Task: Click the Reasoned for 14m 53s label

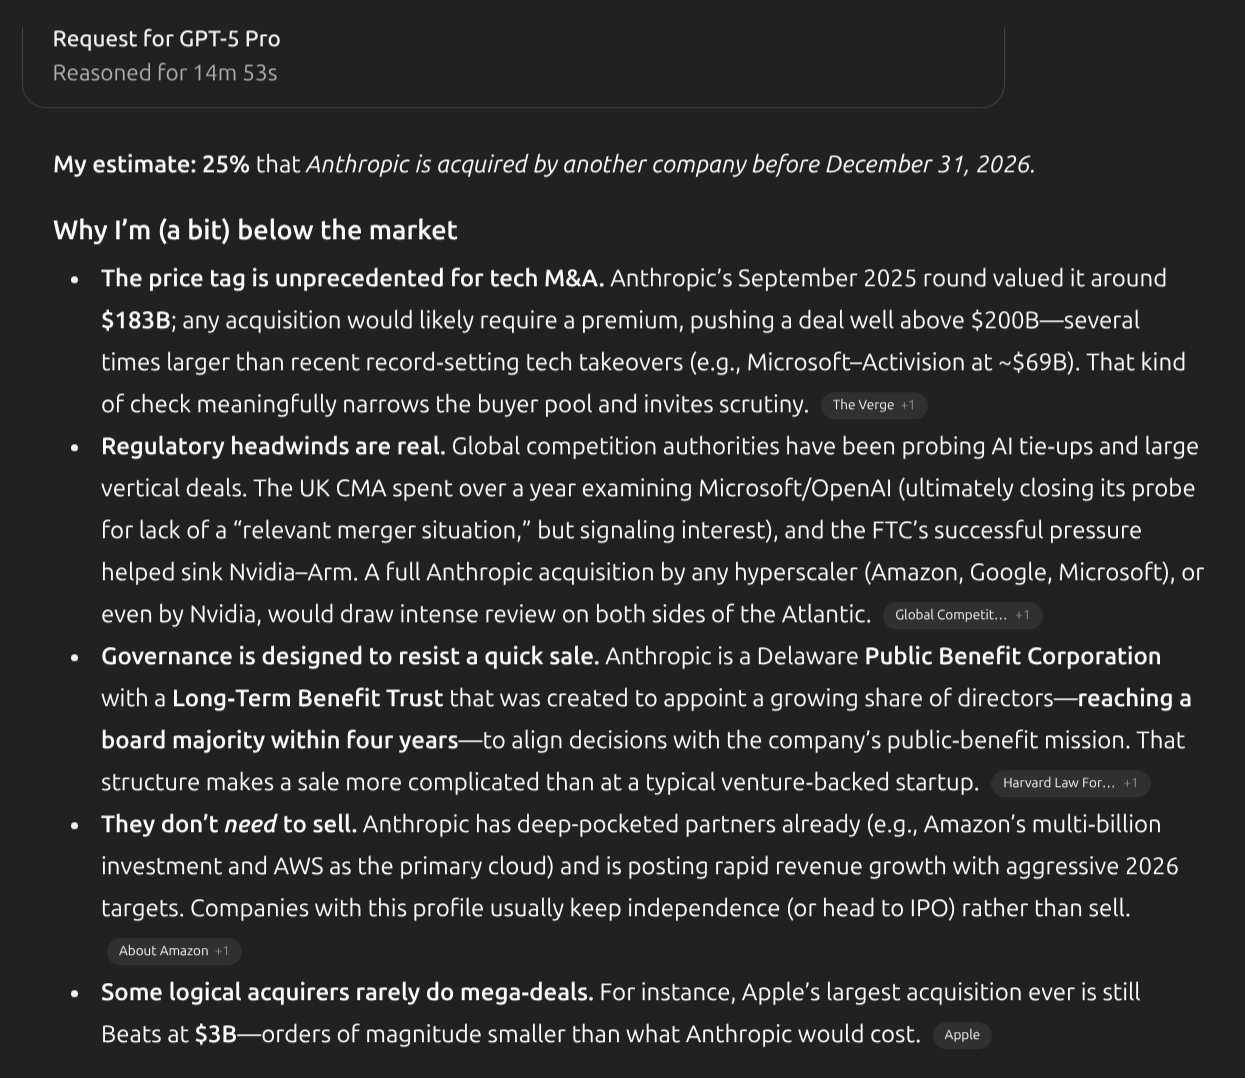Action: coord(165,73)
